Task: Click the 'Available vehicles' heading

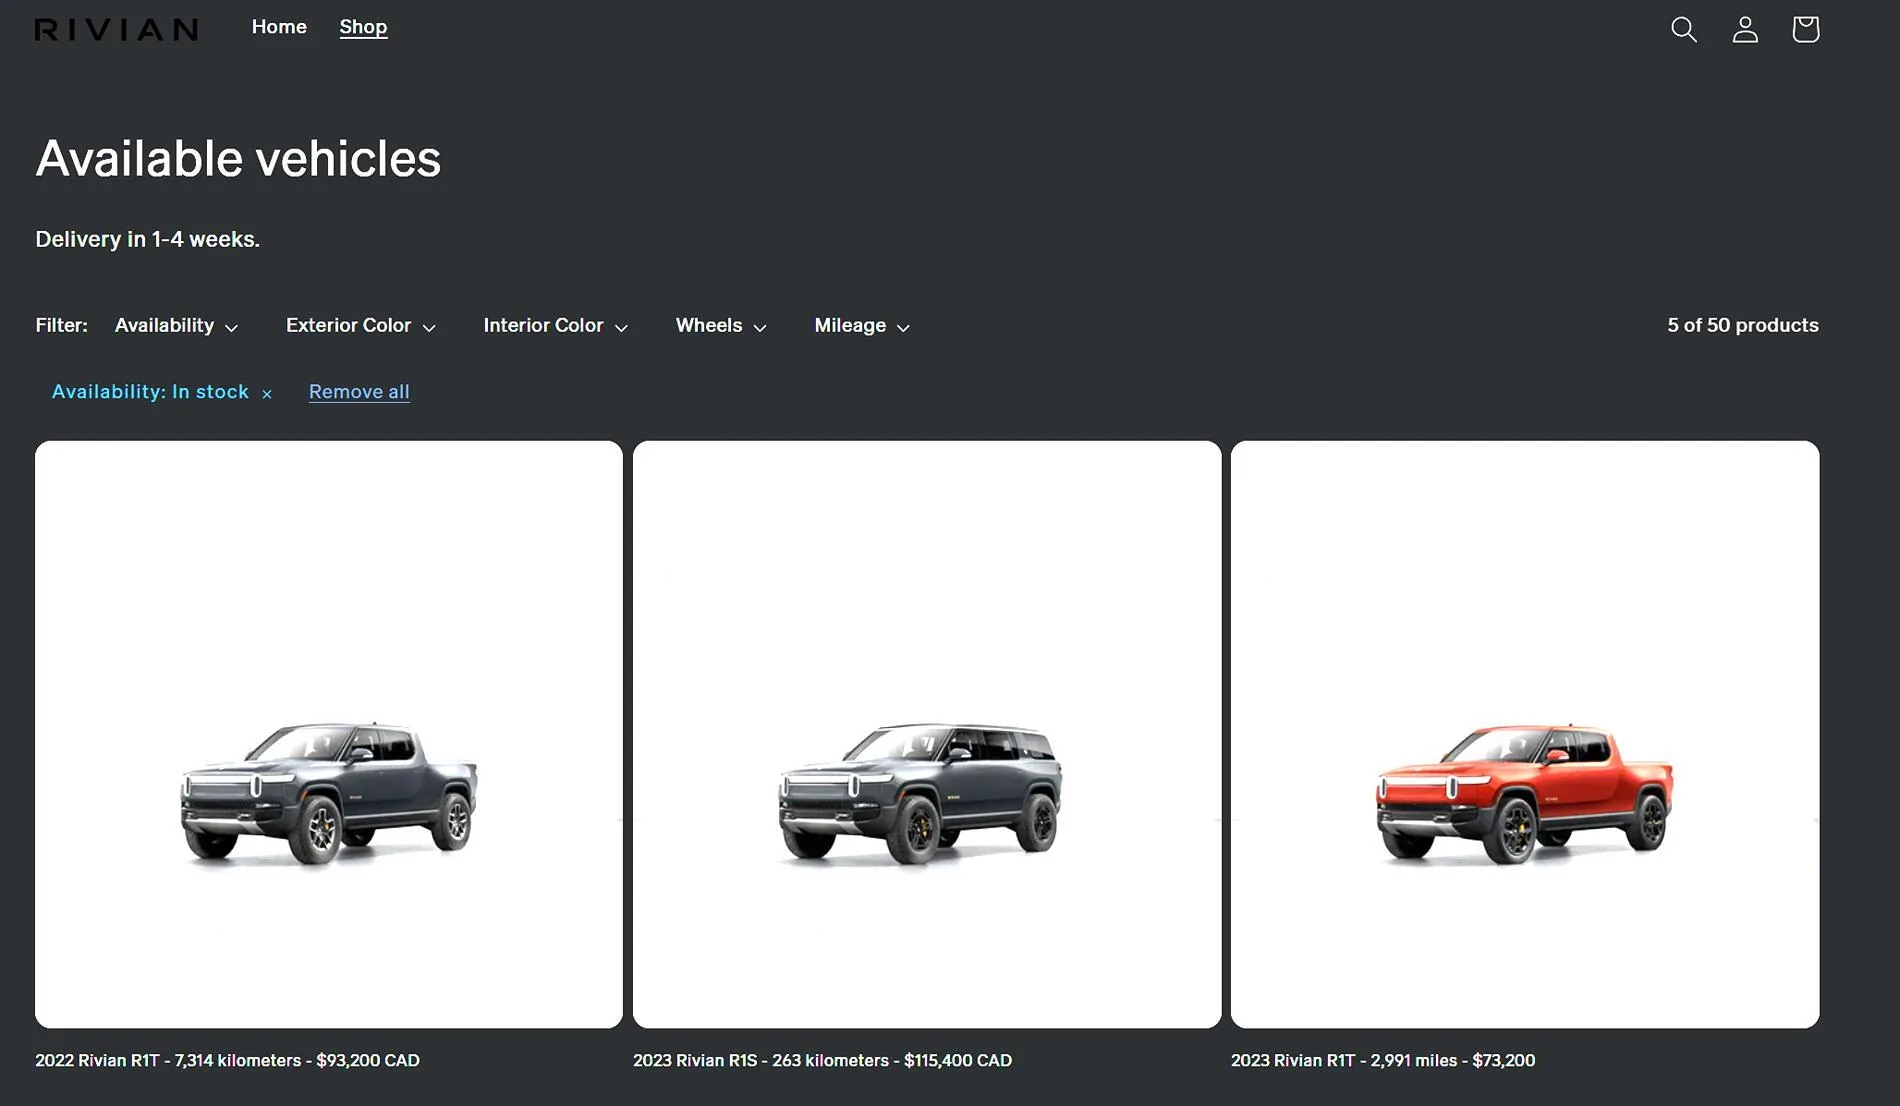Action: [238, 158]
